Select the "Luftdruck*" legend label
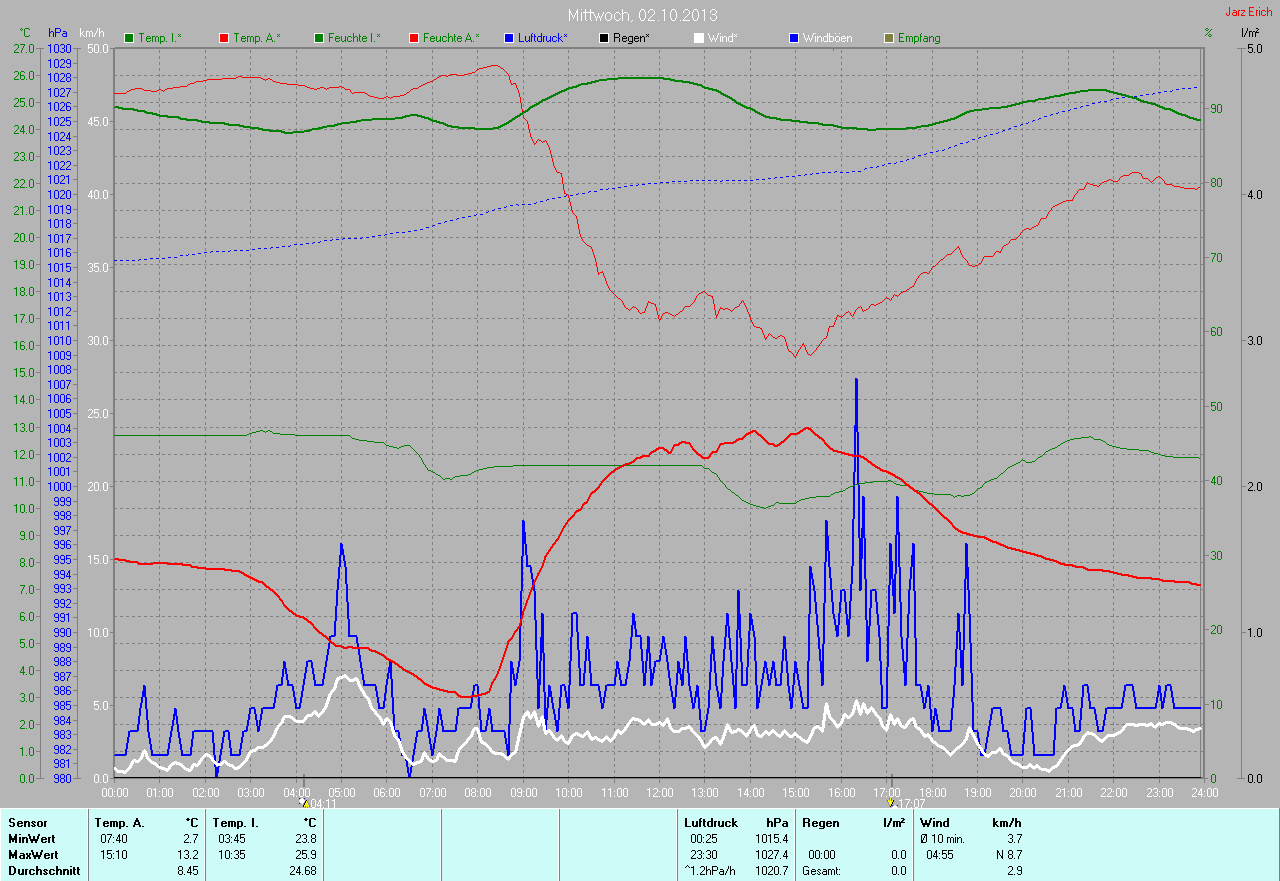1280x881 pixels. coord(543,38)
